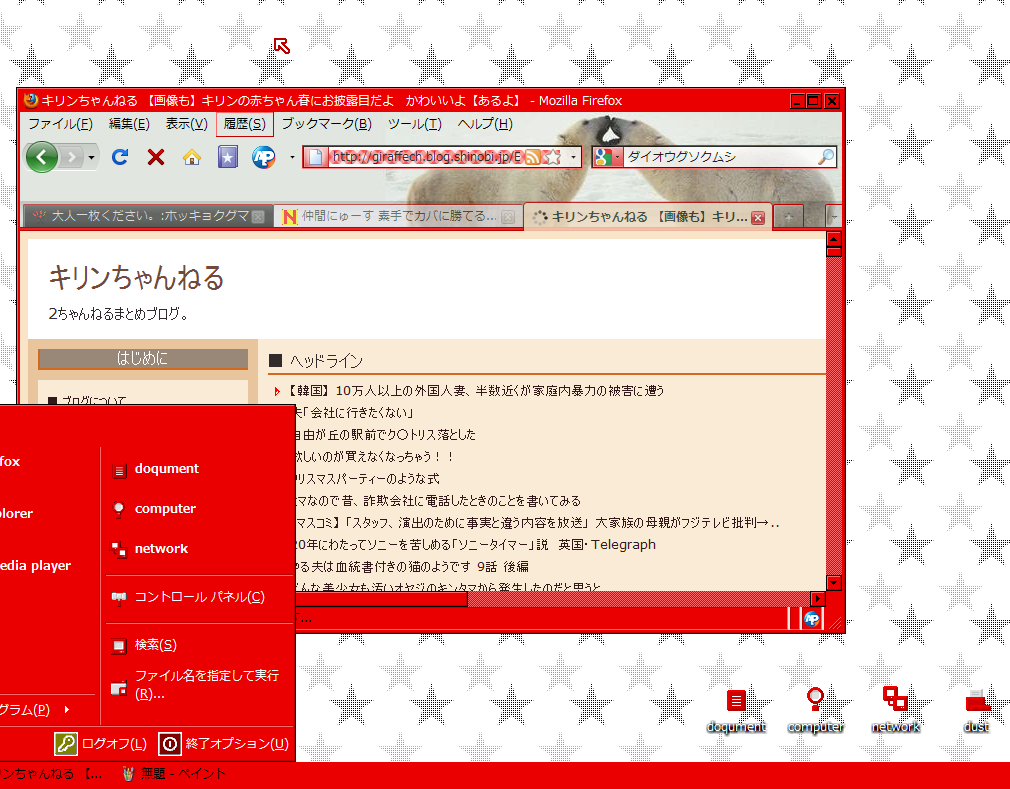This screenshot has width=1010, height=789.
Task: Click ログオフ(L) button
Action: (x=101, y=744)
